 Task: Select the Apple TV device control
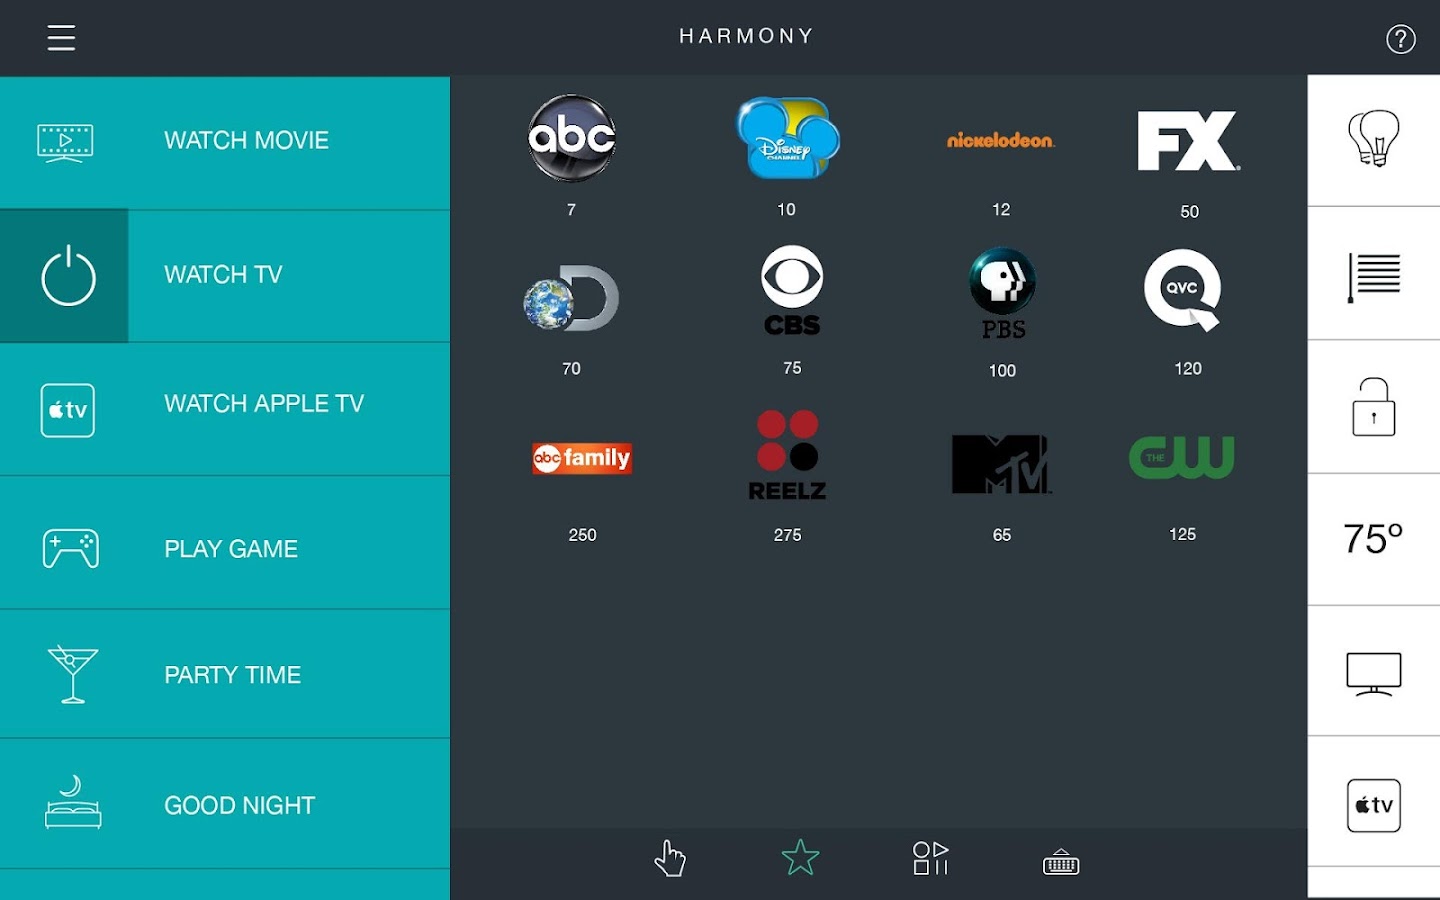pyautogui.click(x=1374, y=805)
